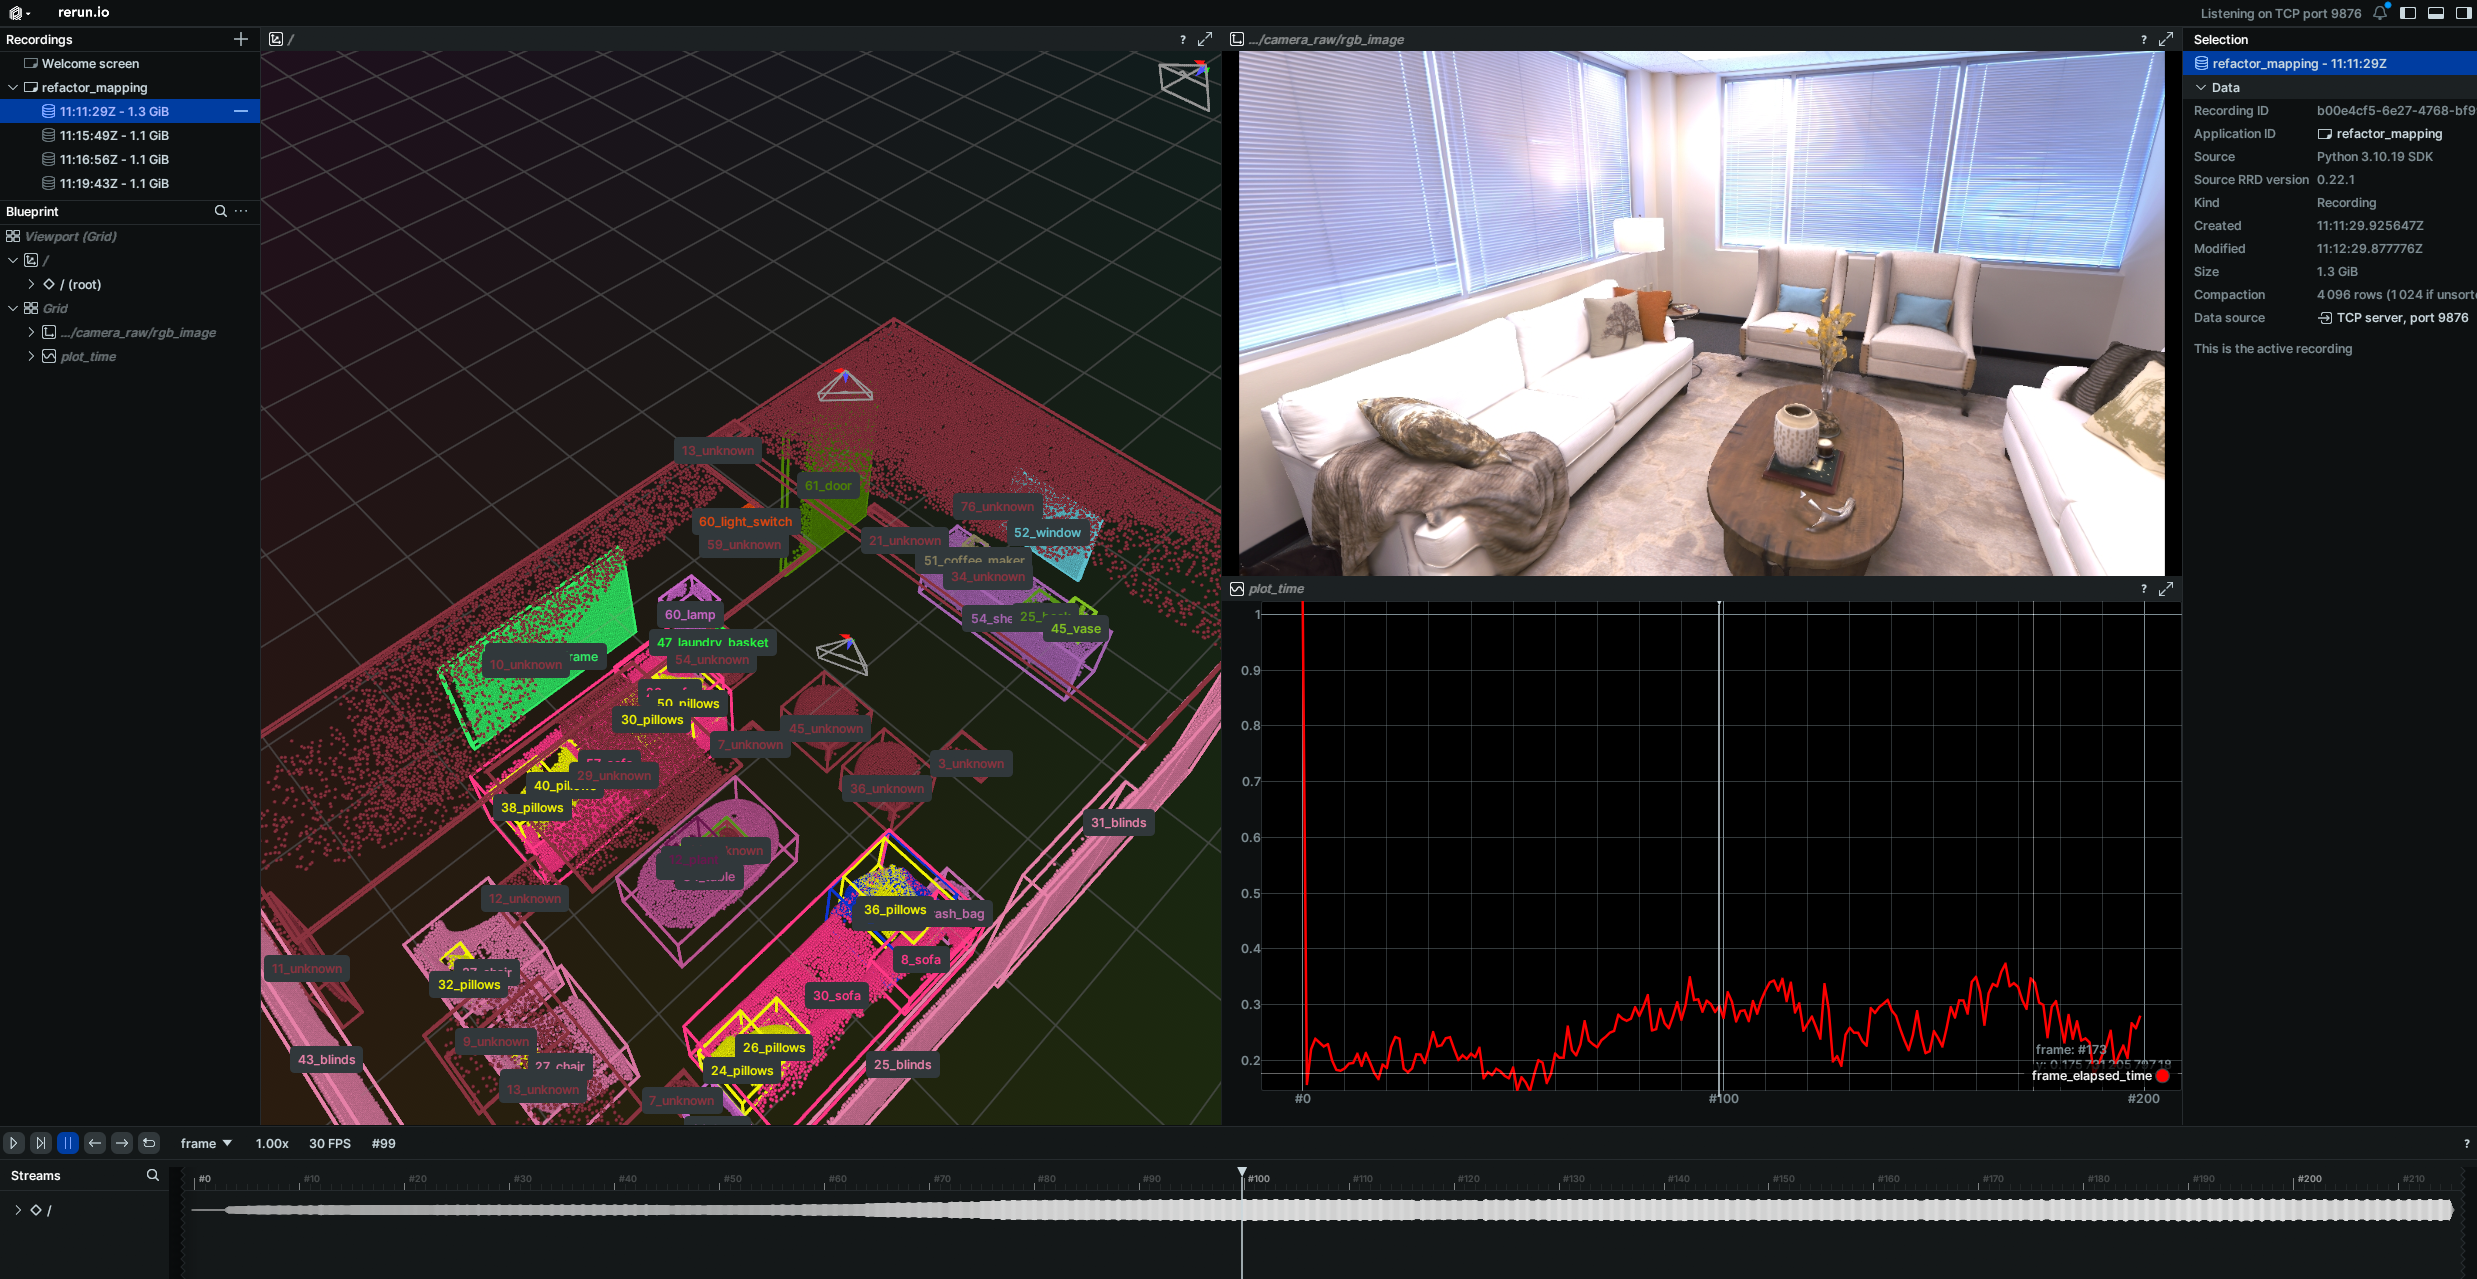The image size is (2477, 1279).
Task: Maximize the 3D root view
Action: point(1205,39)
